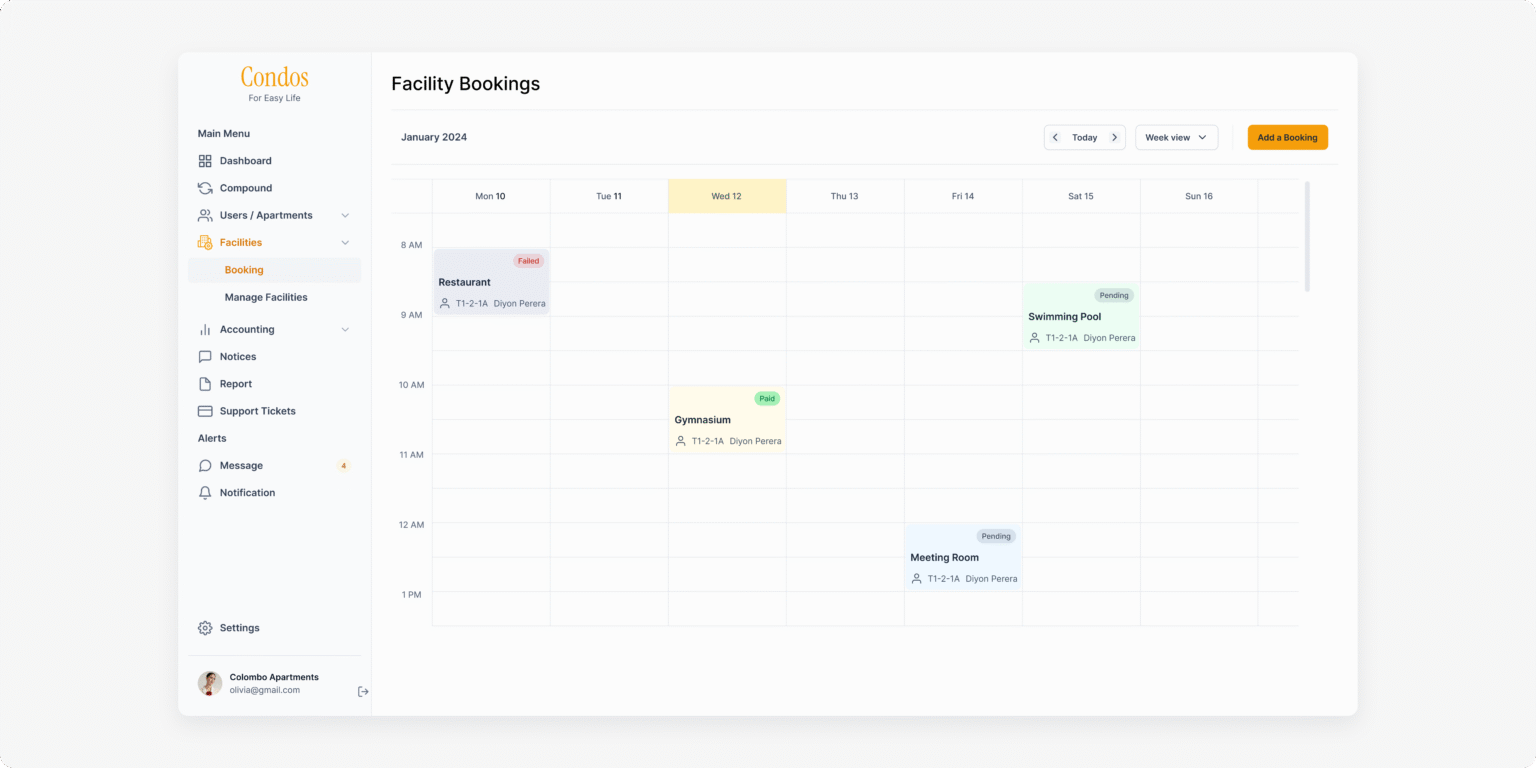
Task: Go to next week with right arrow
Action: pyautogui.click(x=1114, y=138)
